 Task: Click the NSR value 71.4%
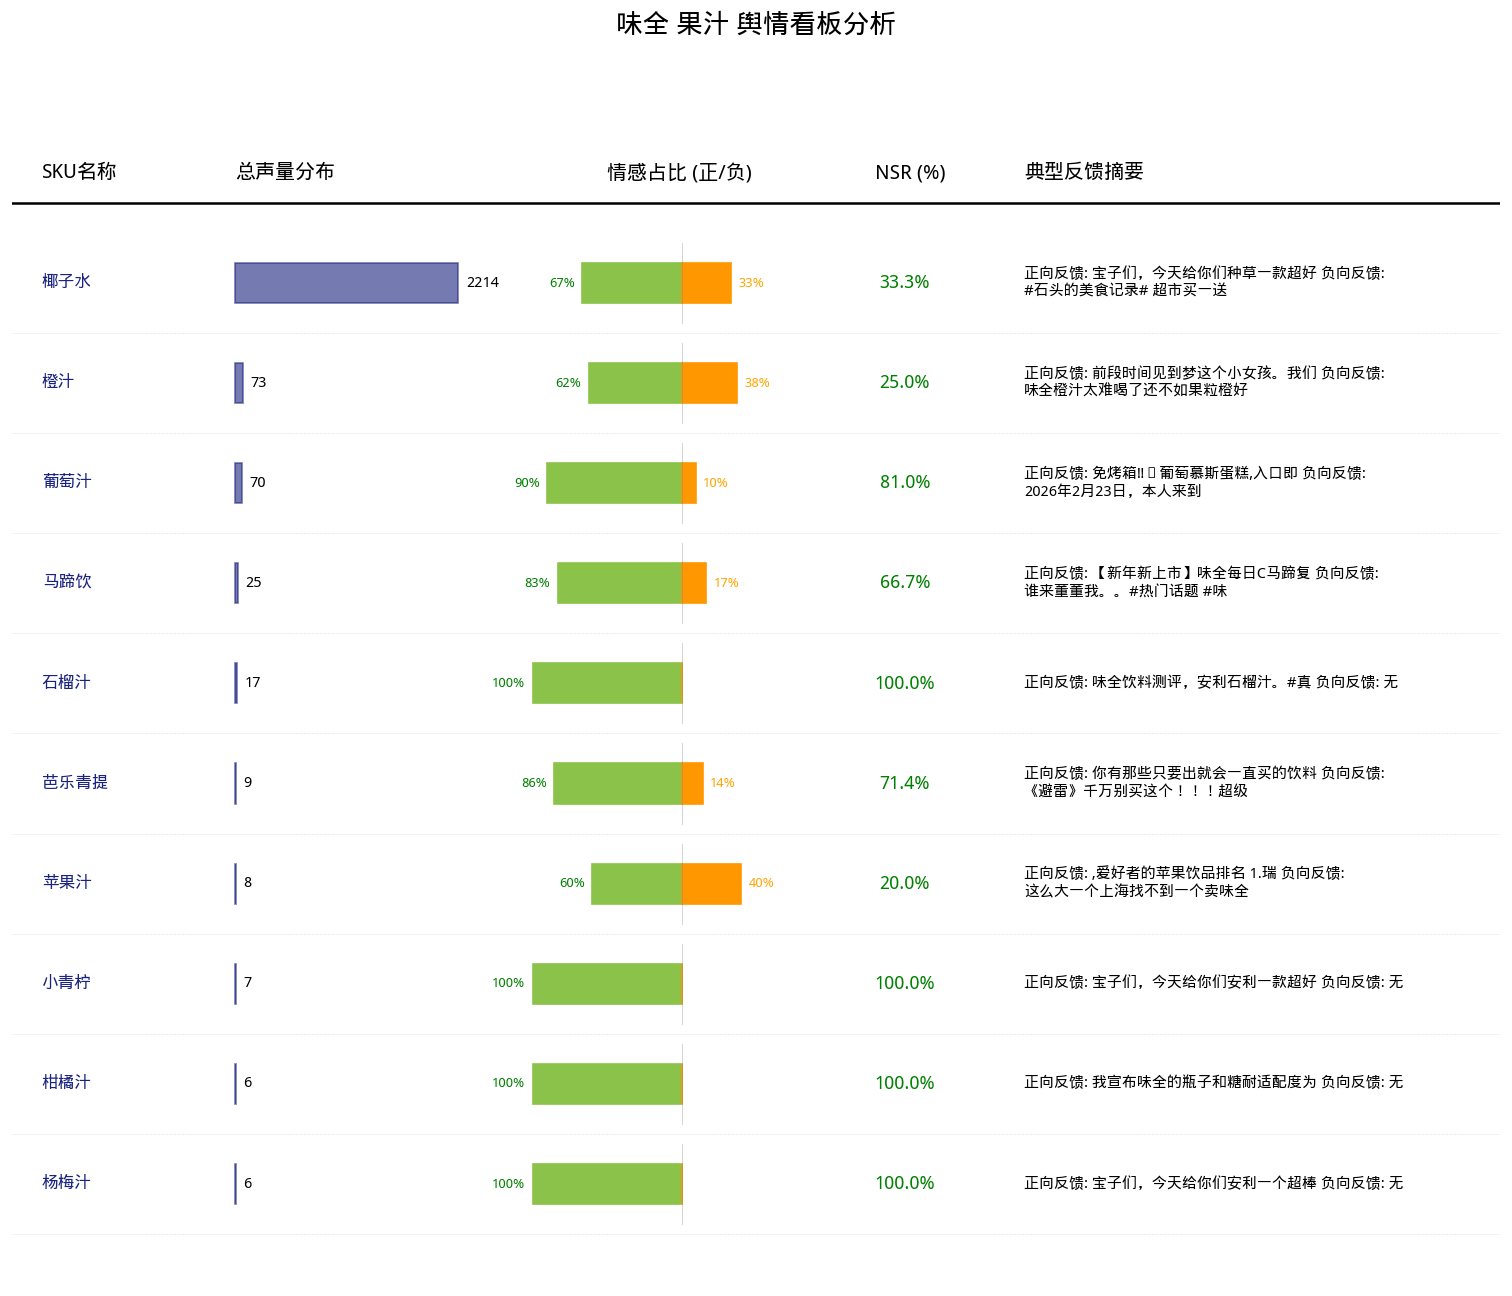pyautogui.click(x=904, y=783)
